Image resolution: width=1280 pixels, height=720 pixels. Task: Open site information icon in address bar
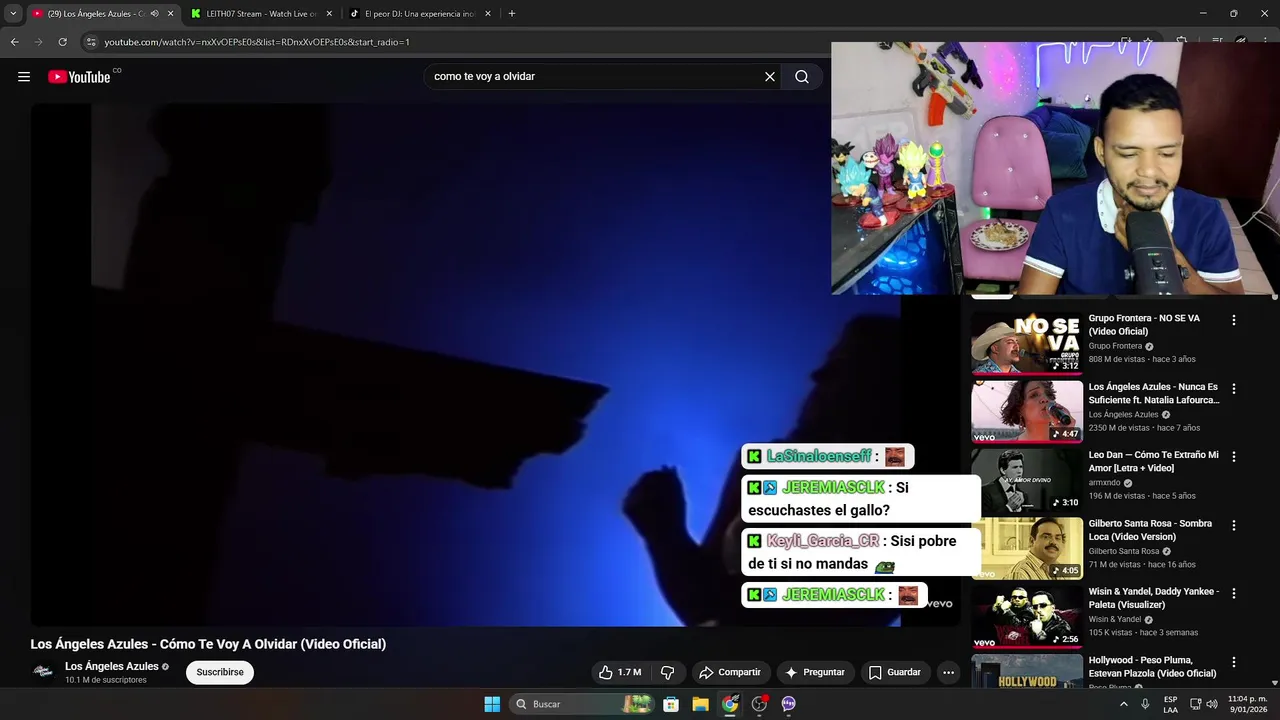click(91, 42)
